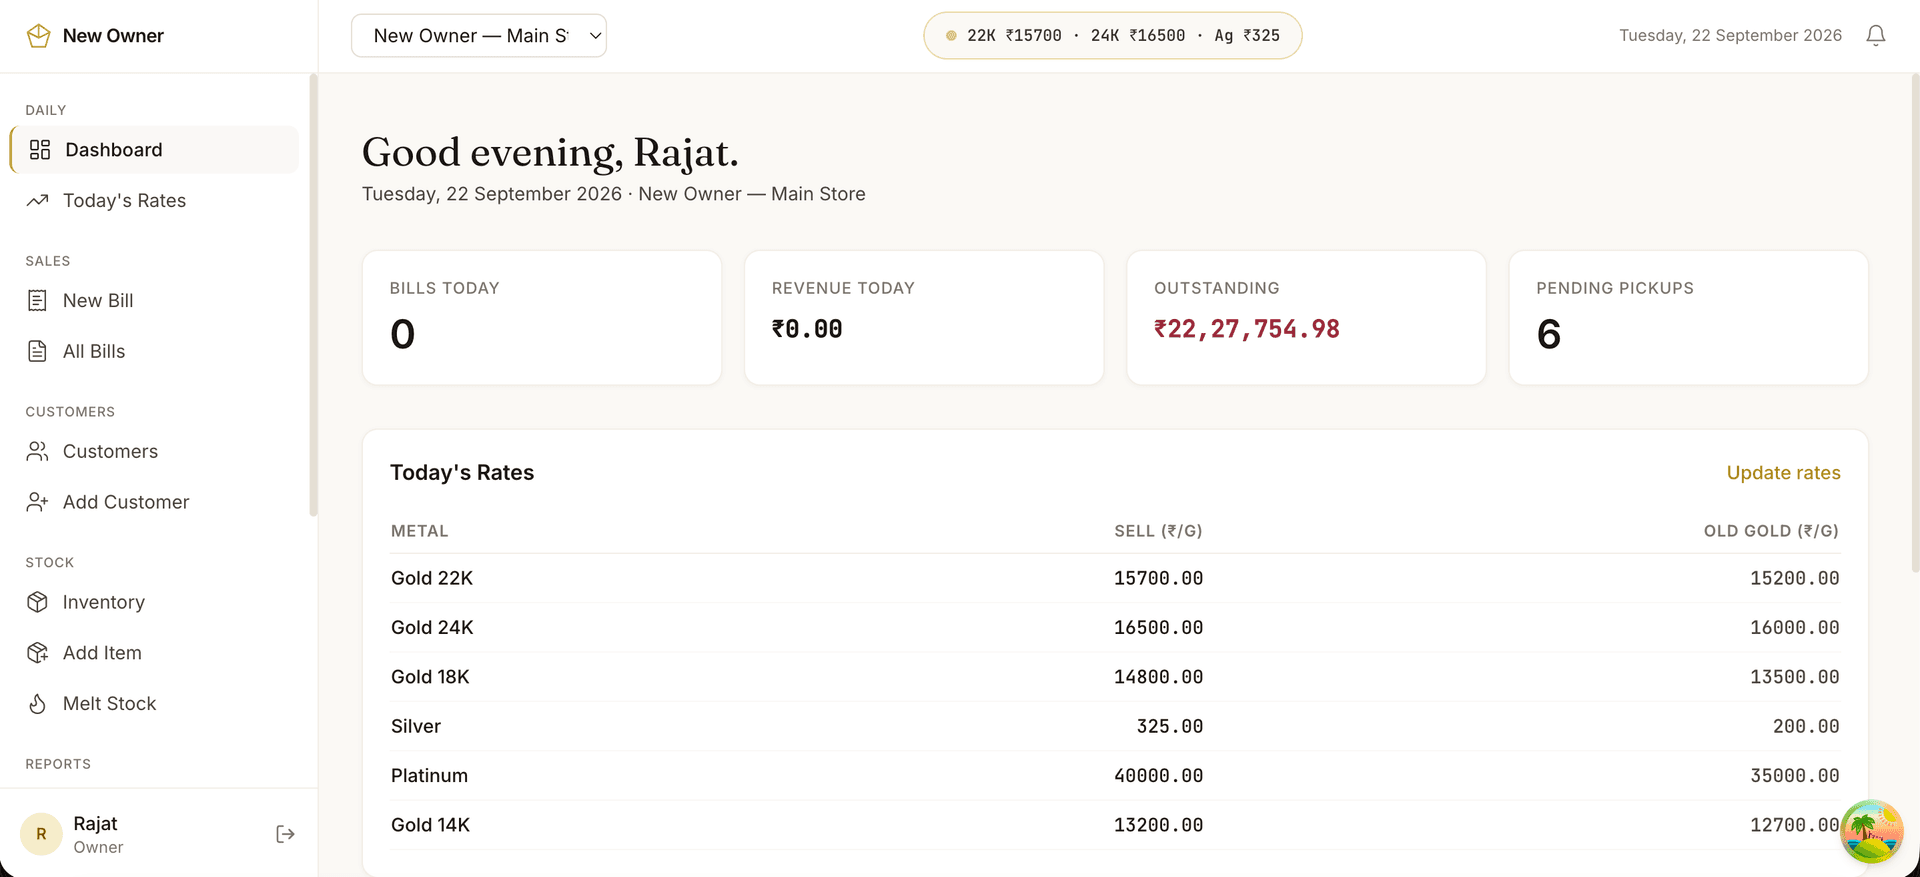Open the store selector dropdown

[x=479, y=36]
